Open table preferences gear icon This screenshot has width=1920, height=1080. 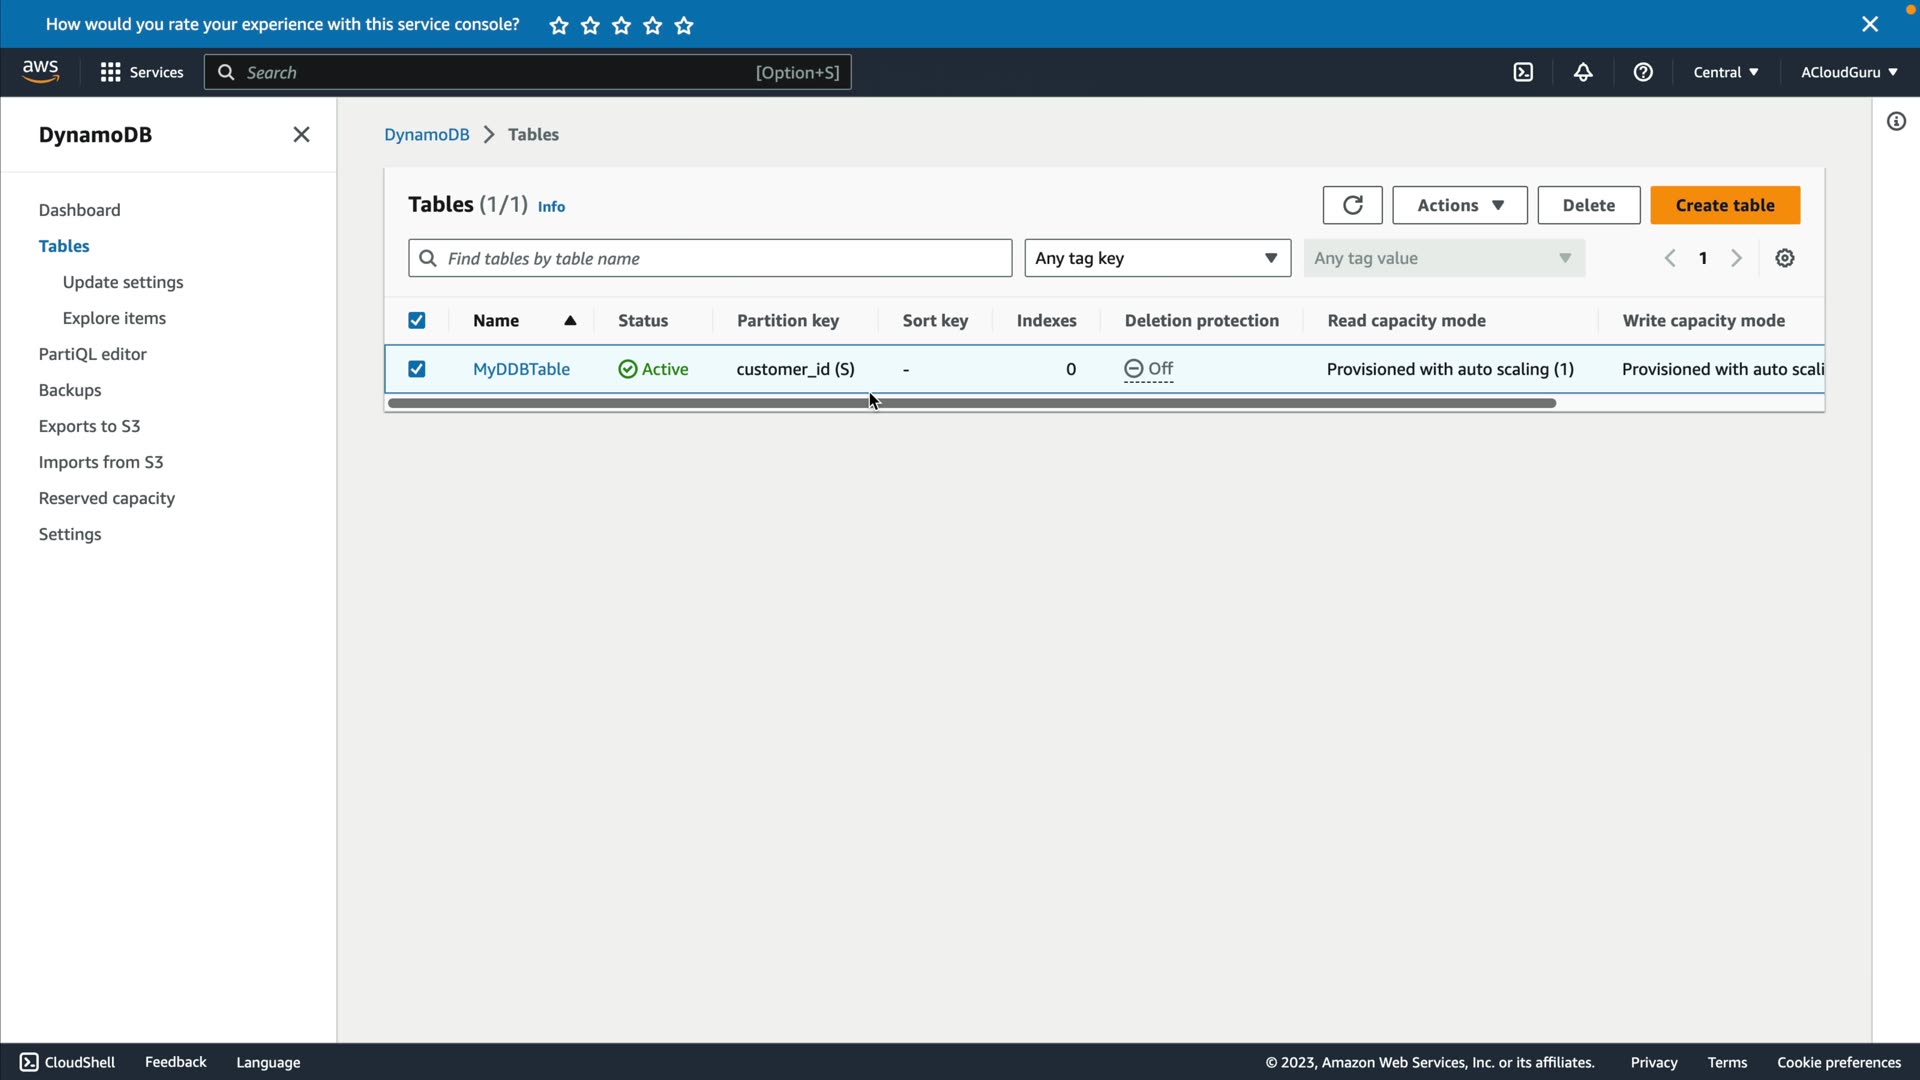pos(1785,259)
